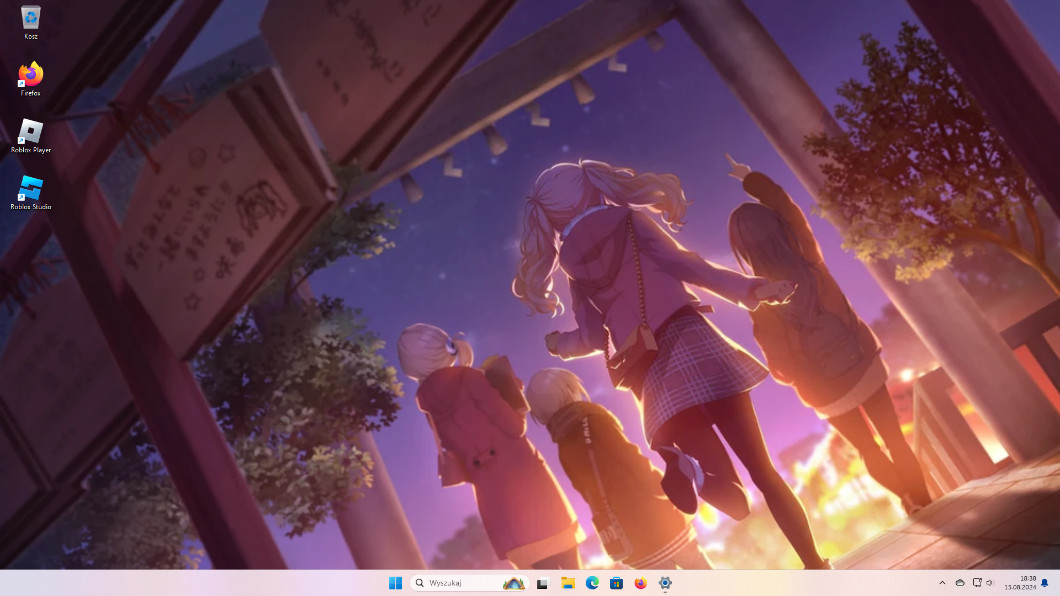Select the Roblox Player desktop shortcut
This screenshot has width=1060, height=596.
click(31, 132)
